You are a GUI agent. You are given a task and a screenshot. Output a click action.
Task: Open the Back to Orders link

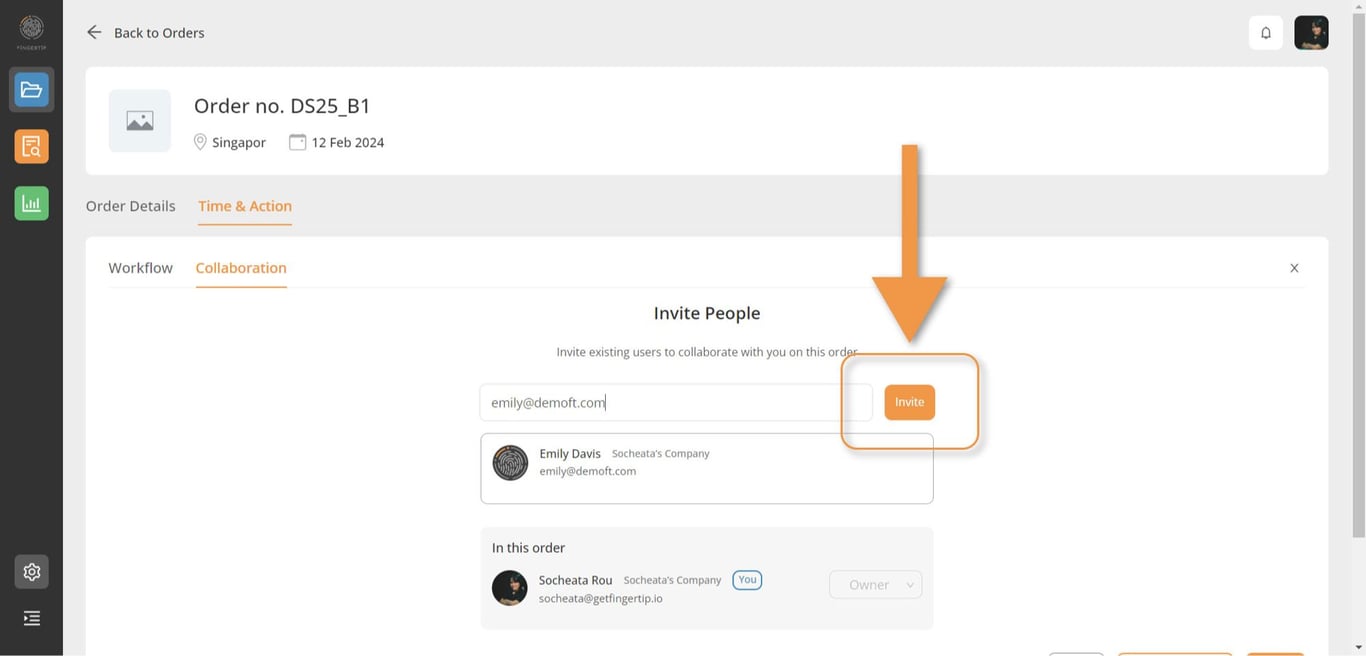click(159, 32)
